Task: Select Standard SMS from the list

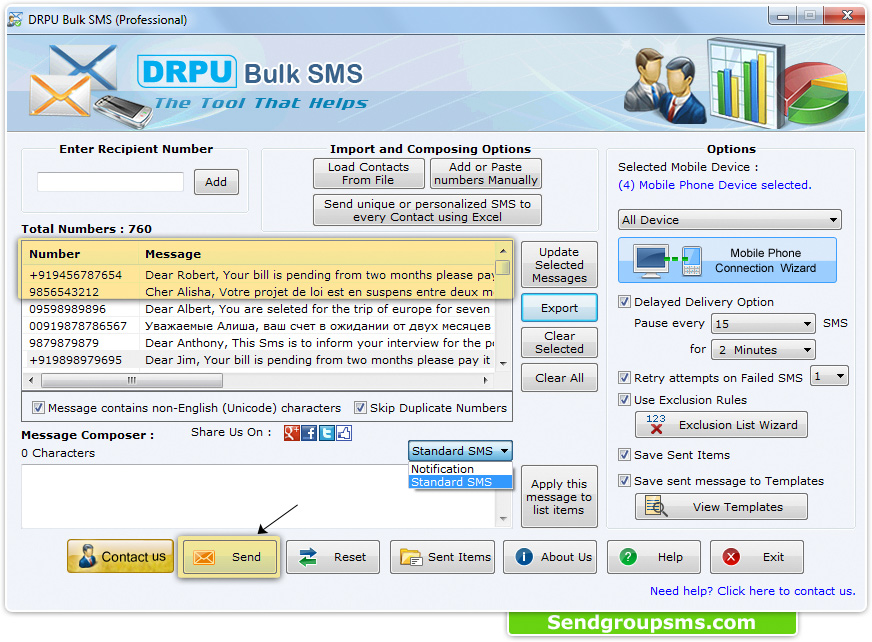Action: tap(450, 481)
